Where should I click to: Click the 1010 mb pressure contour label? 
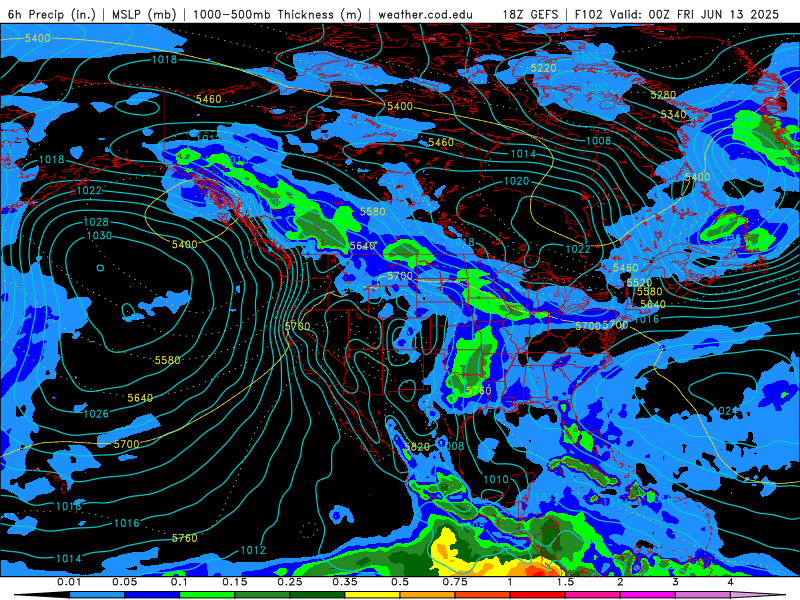495,480
